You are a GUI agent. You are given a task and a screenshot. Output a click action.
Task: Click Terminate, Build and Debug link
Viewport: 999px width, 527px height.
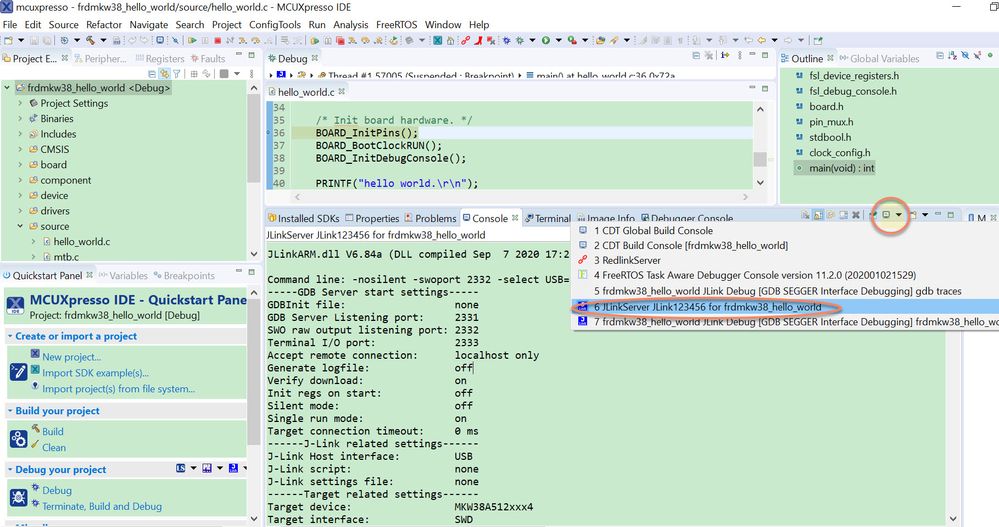102,506
